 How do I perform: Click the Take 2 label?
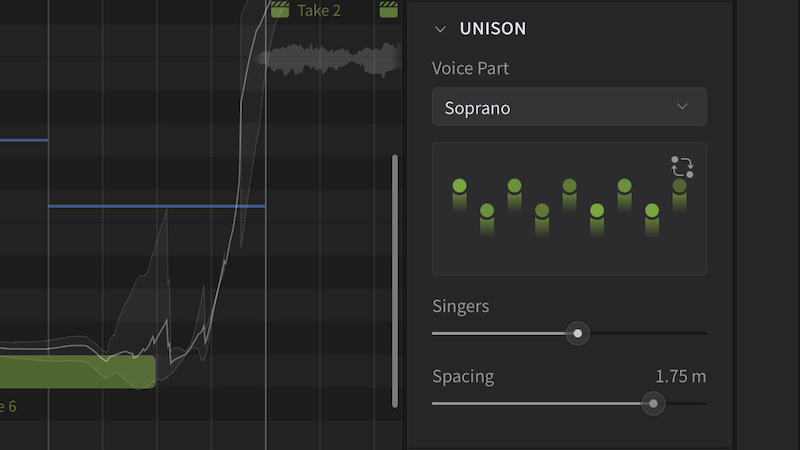point(319,10)
